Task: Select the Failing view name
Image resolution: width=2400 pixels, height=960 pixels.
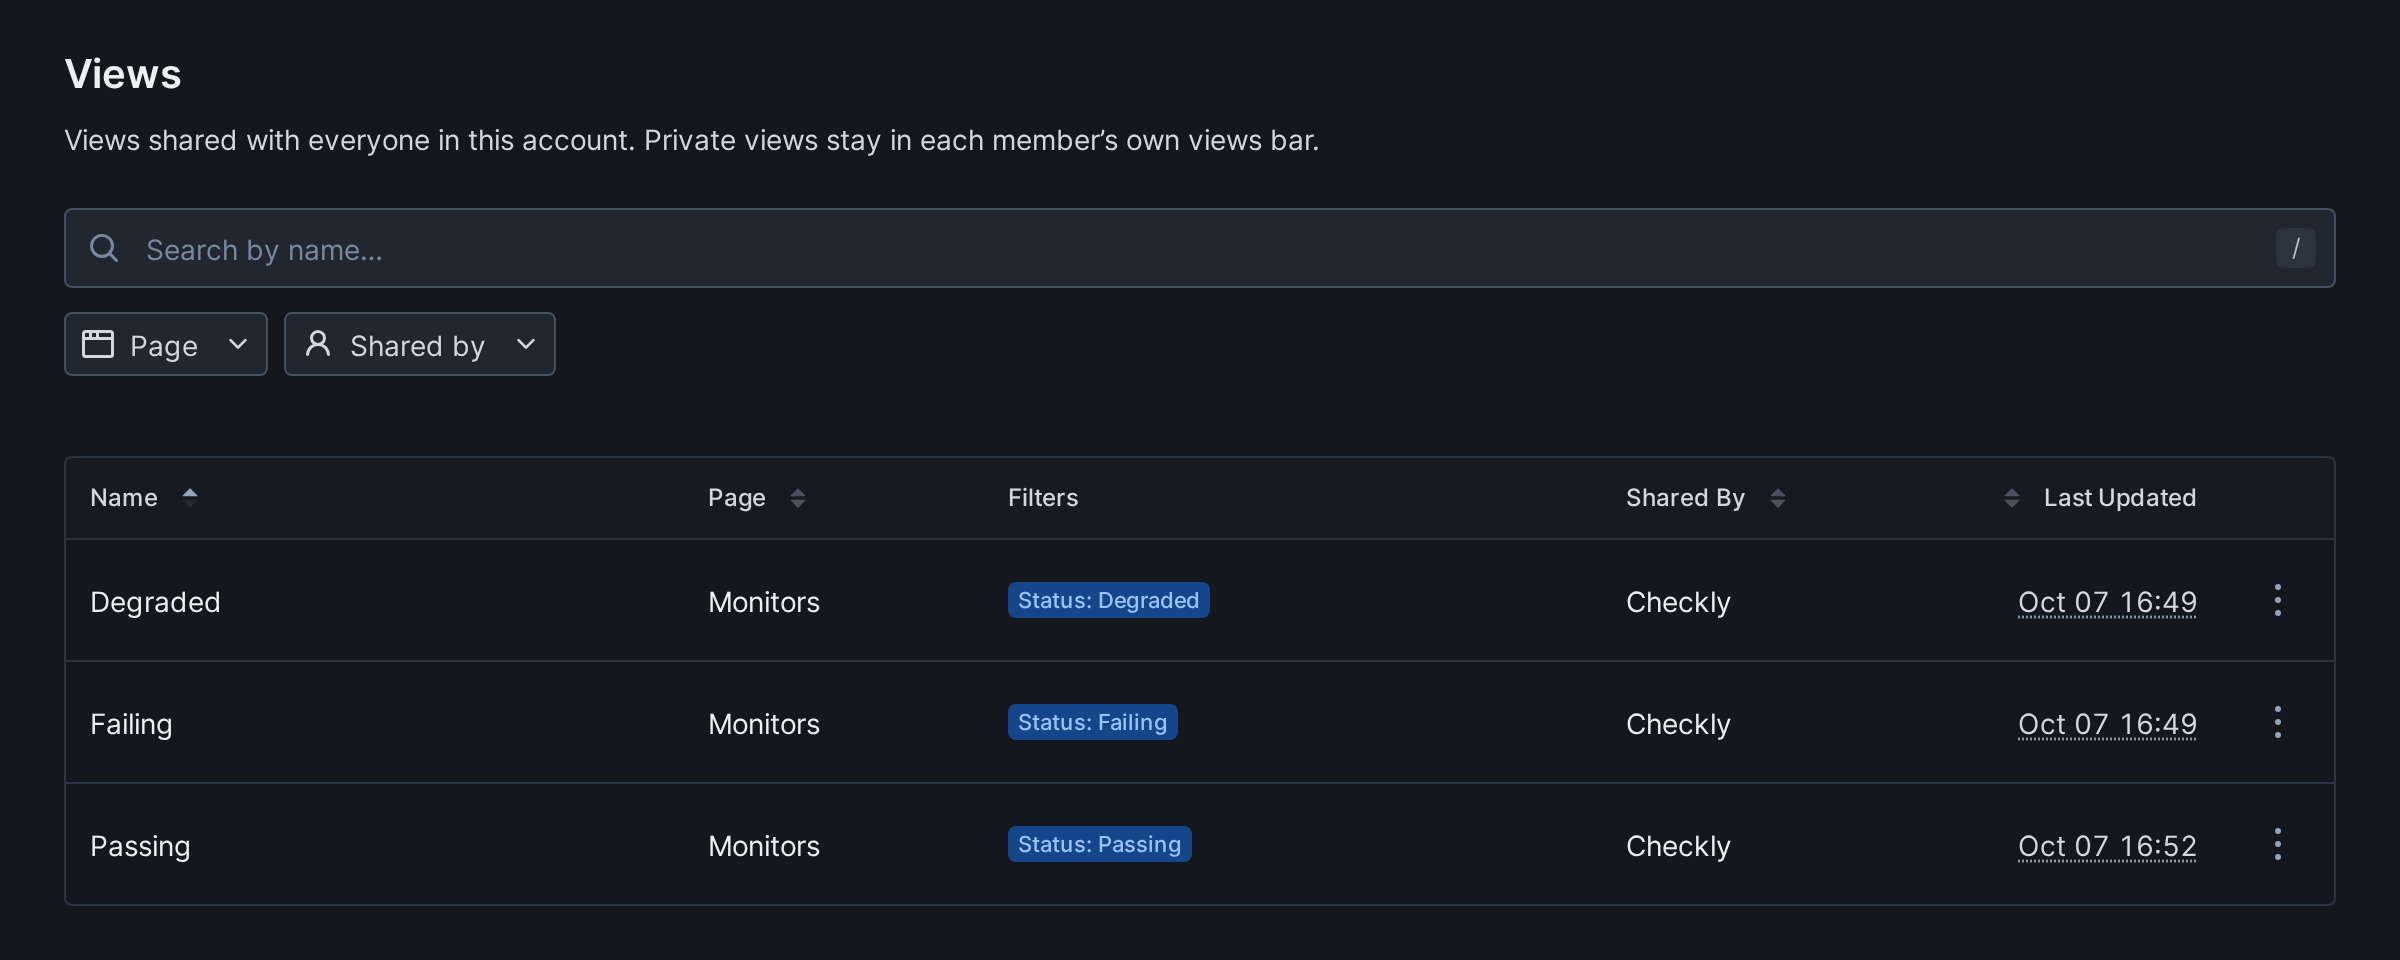Action: (131, 724)
